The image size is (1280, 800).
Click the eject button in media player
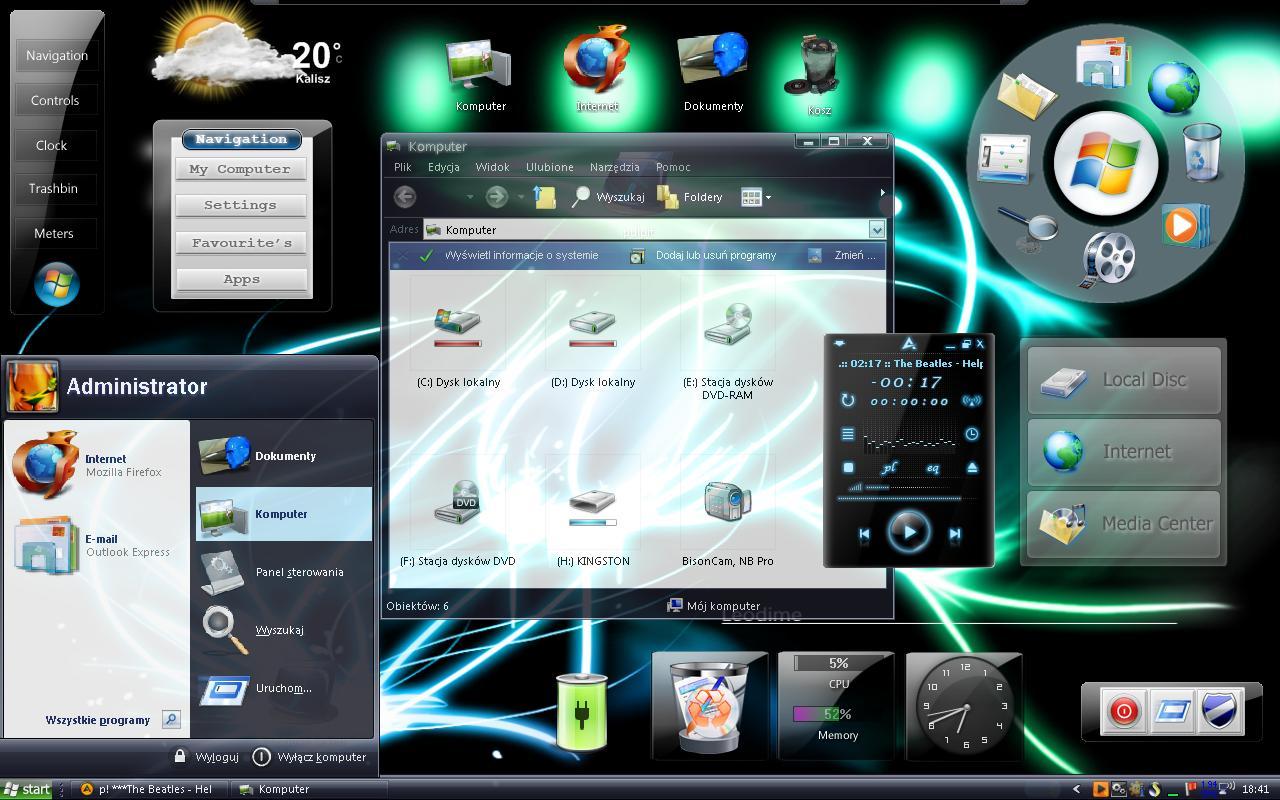(972, 467)
